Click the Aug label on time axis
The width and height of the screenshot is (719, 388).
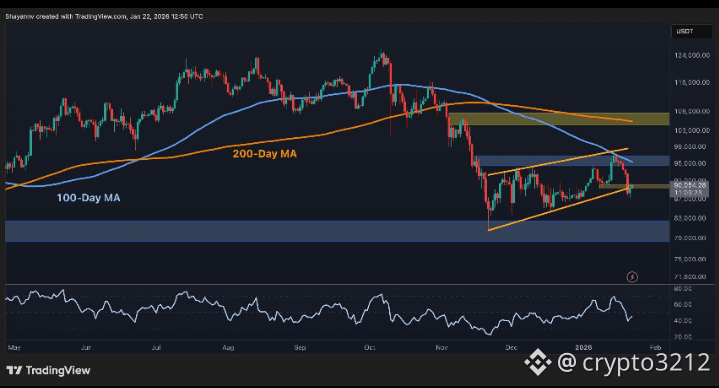[x=228, y=348]
